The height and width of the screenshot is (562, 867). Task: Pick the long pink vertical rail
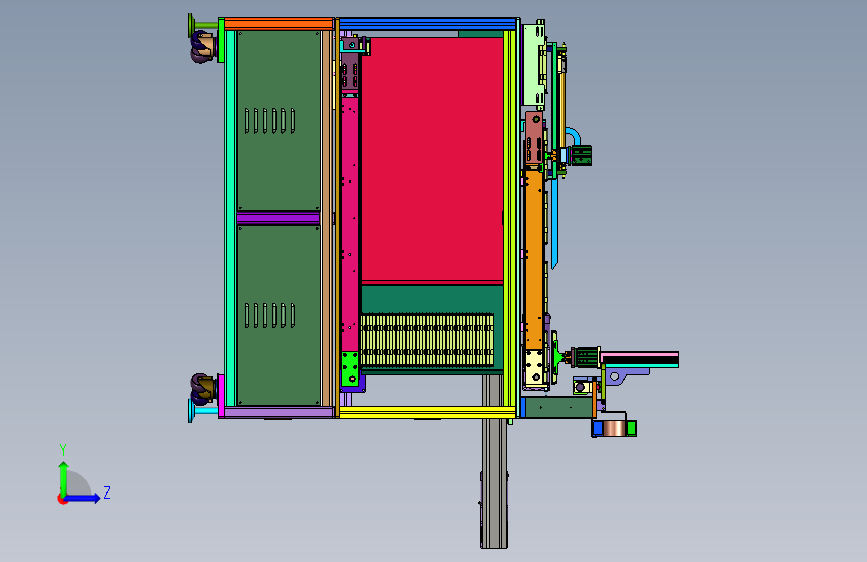(x=349, y=224)
